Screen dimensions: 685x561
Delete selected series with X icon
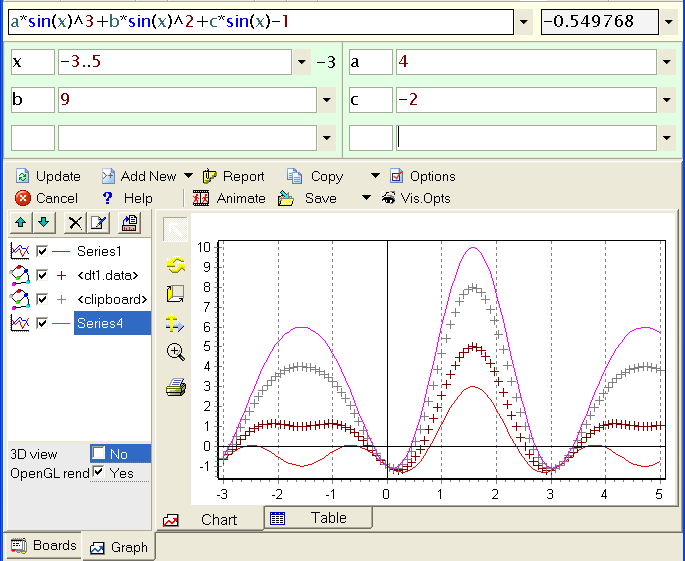coord(75,222)
